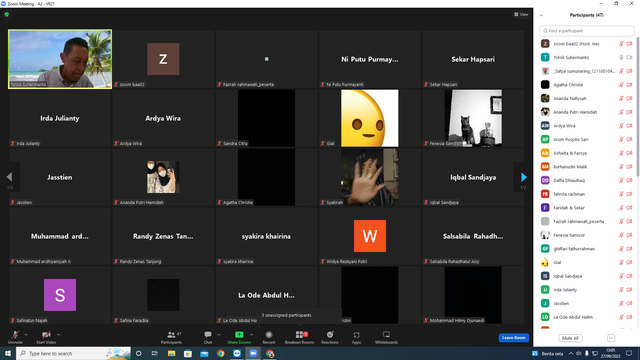640x360 pixels.
Task: Click the Leave Room button
Action: 513,338
